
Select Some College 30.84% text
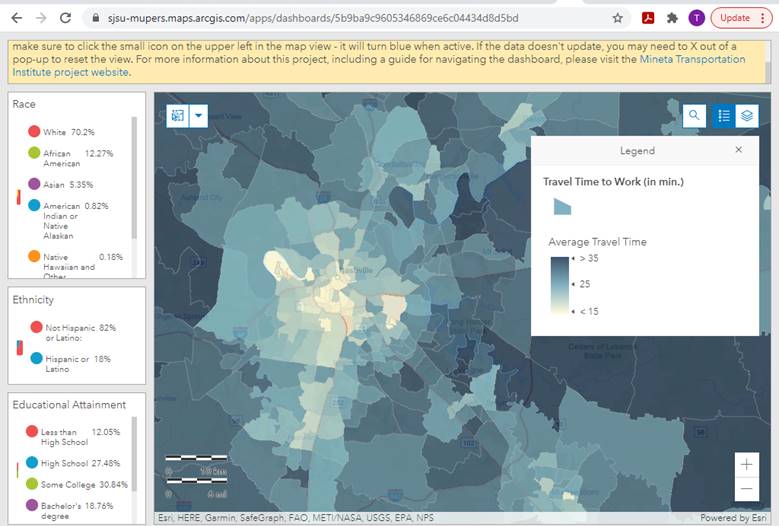(84, 484)
